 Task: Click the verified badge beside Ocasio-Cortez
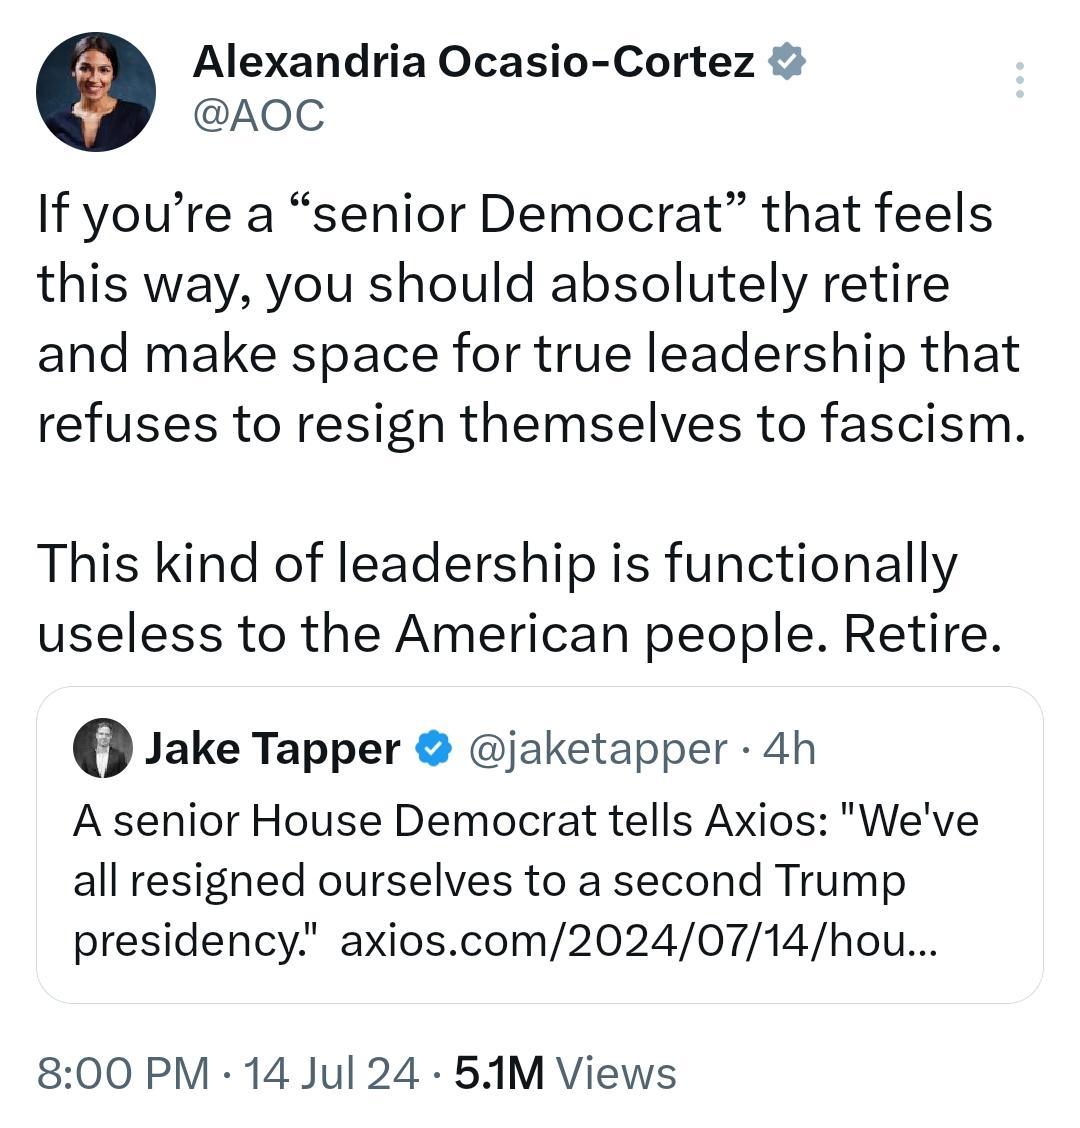pyautogui.click(x=787, y=63)
